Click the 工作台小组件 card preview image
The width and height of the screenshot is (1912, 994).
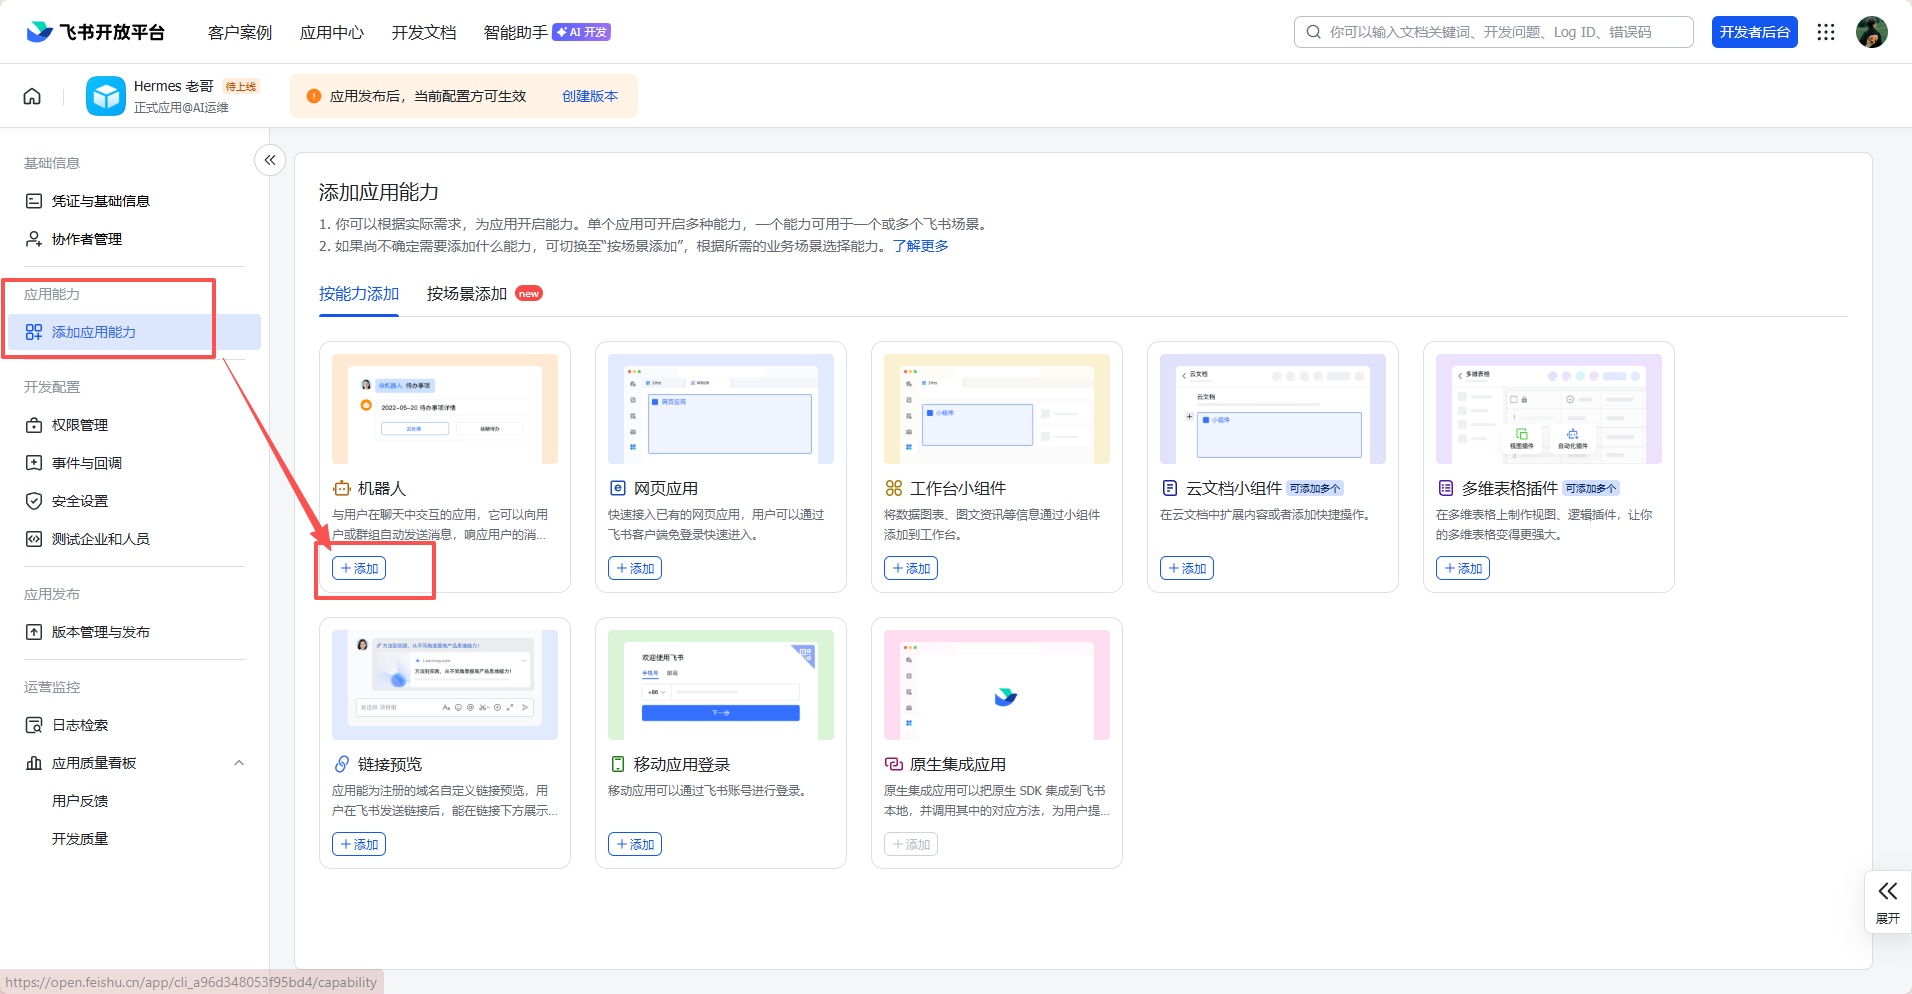997,409
